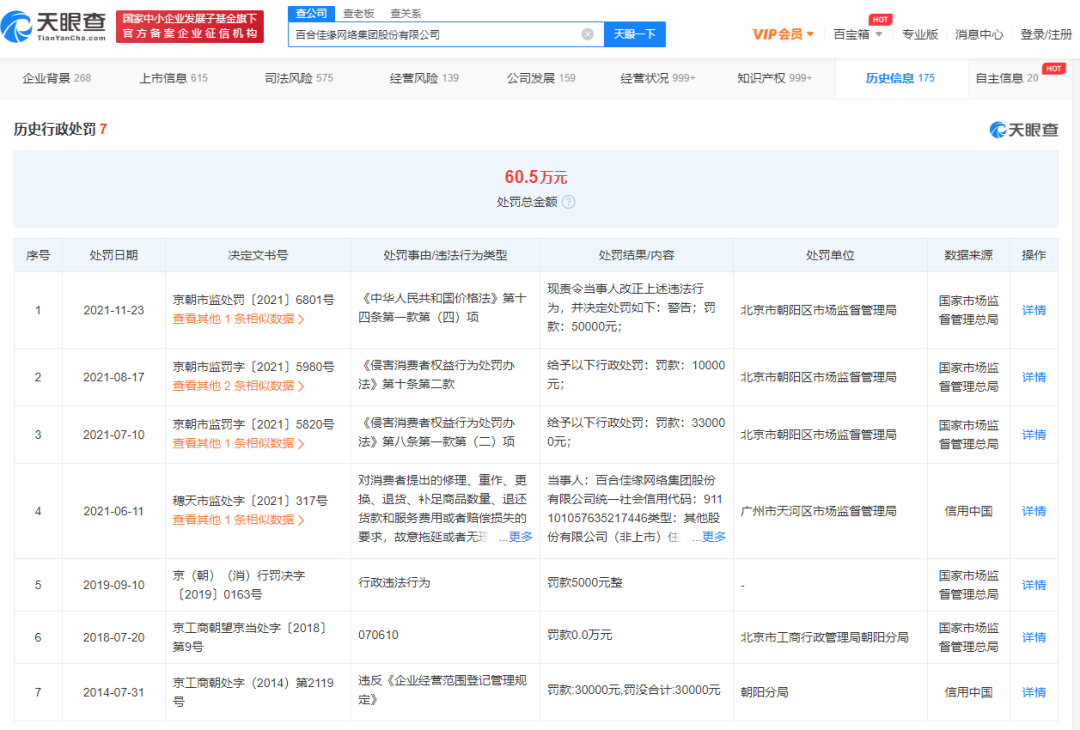1080x730 pixels.
Task: Click the 行政违法行为 cell
Action: click(394, 583)
